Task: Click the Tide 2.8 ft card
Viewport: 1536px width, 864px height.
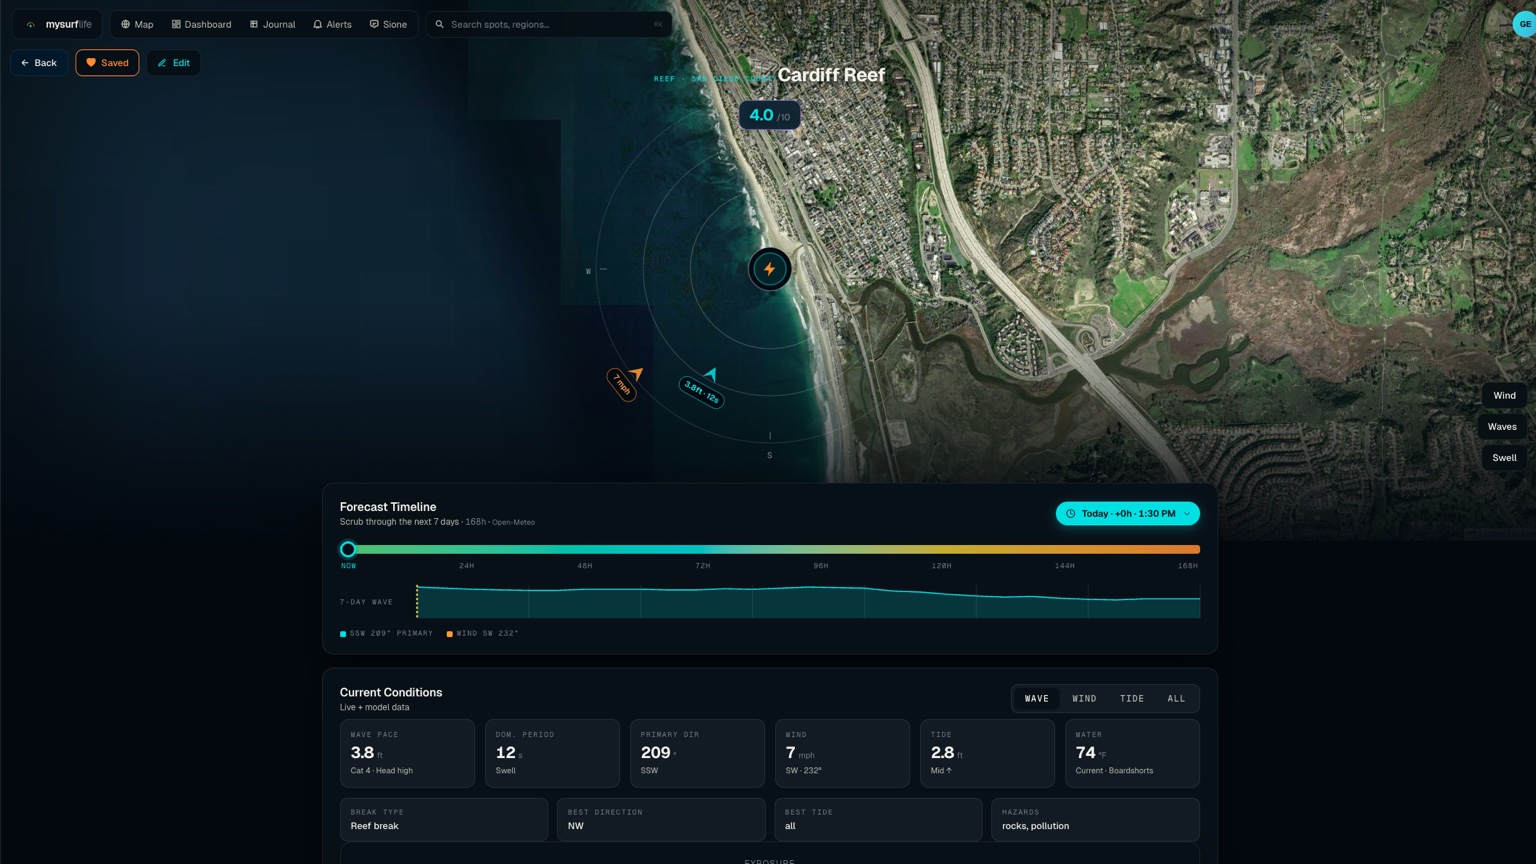Action: (x=987, y=753)
